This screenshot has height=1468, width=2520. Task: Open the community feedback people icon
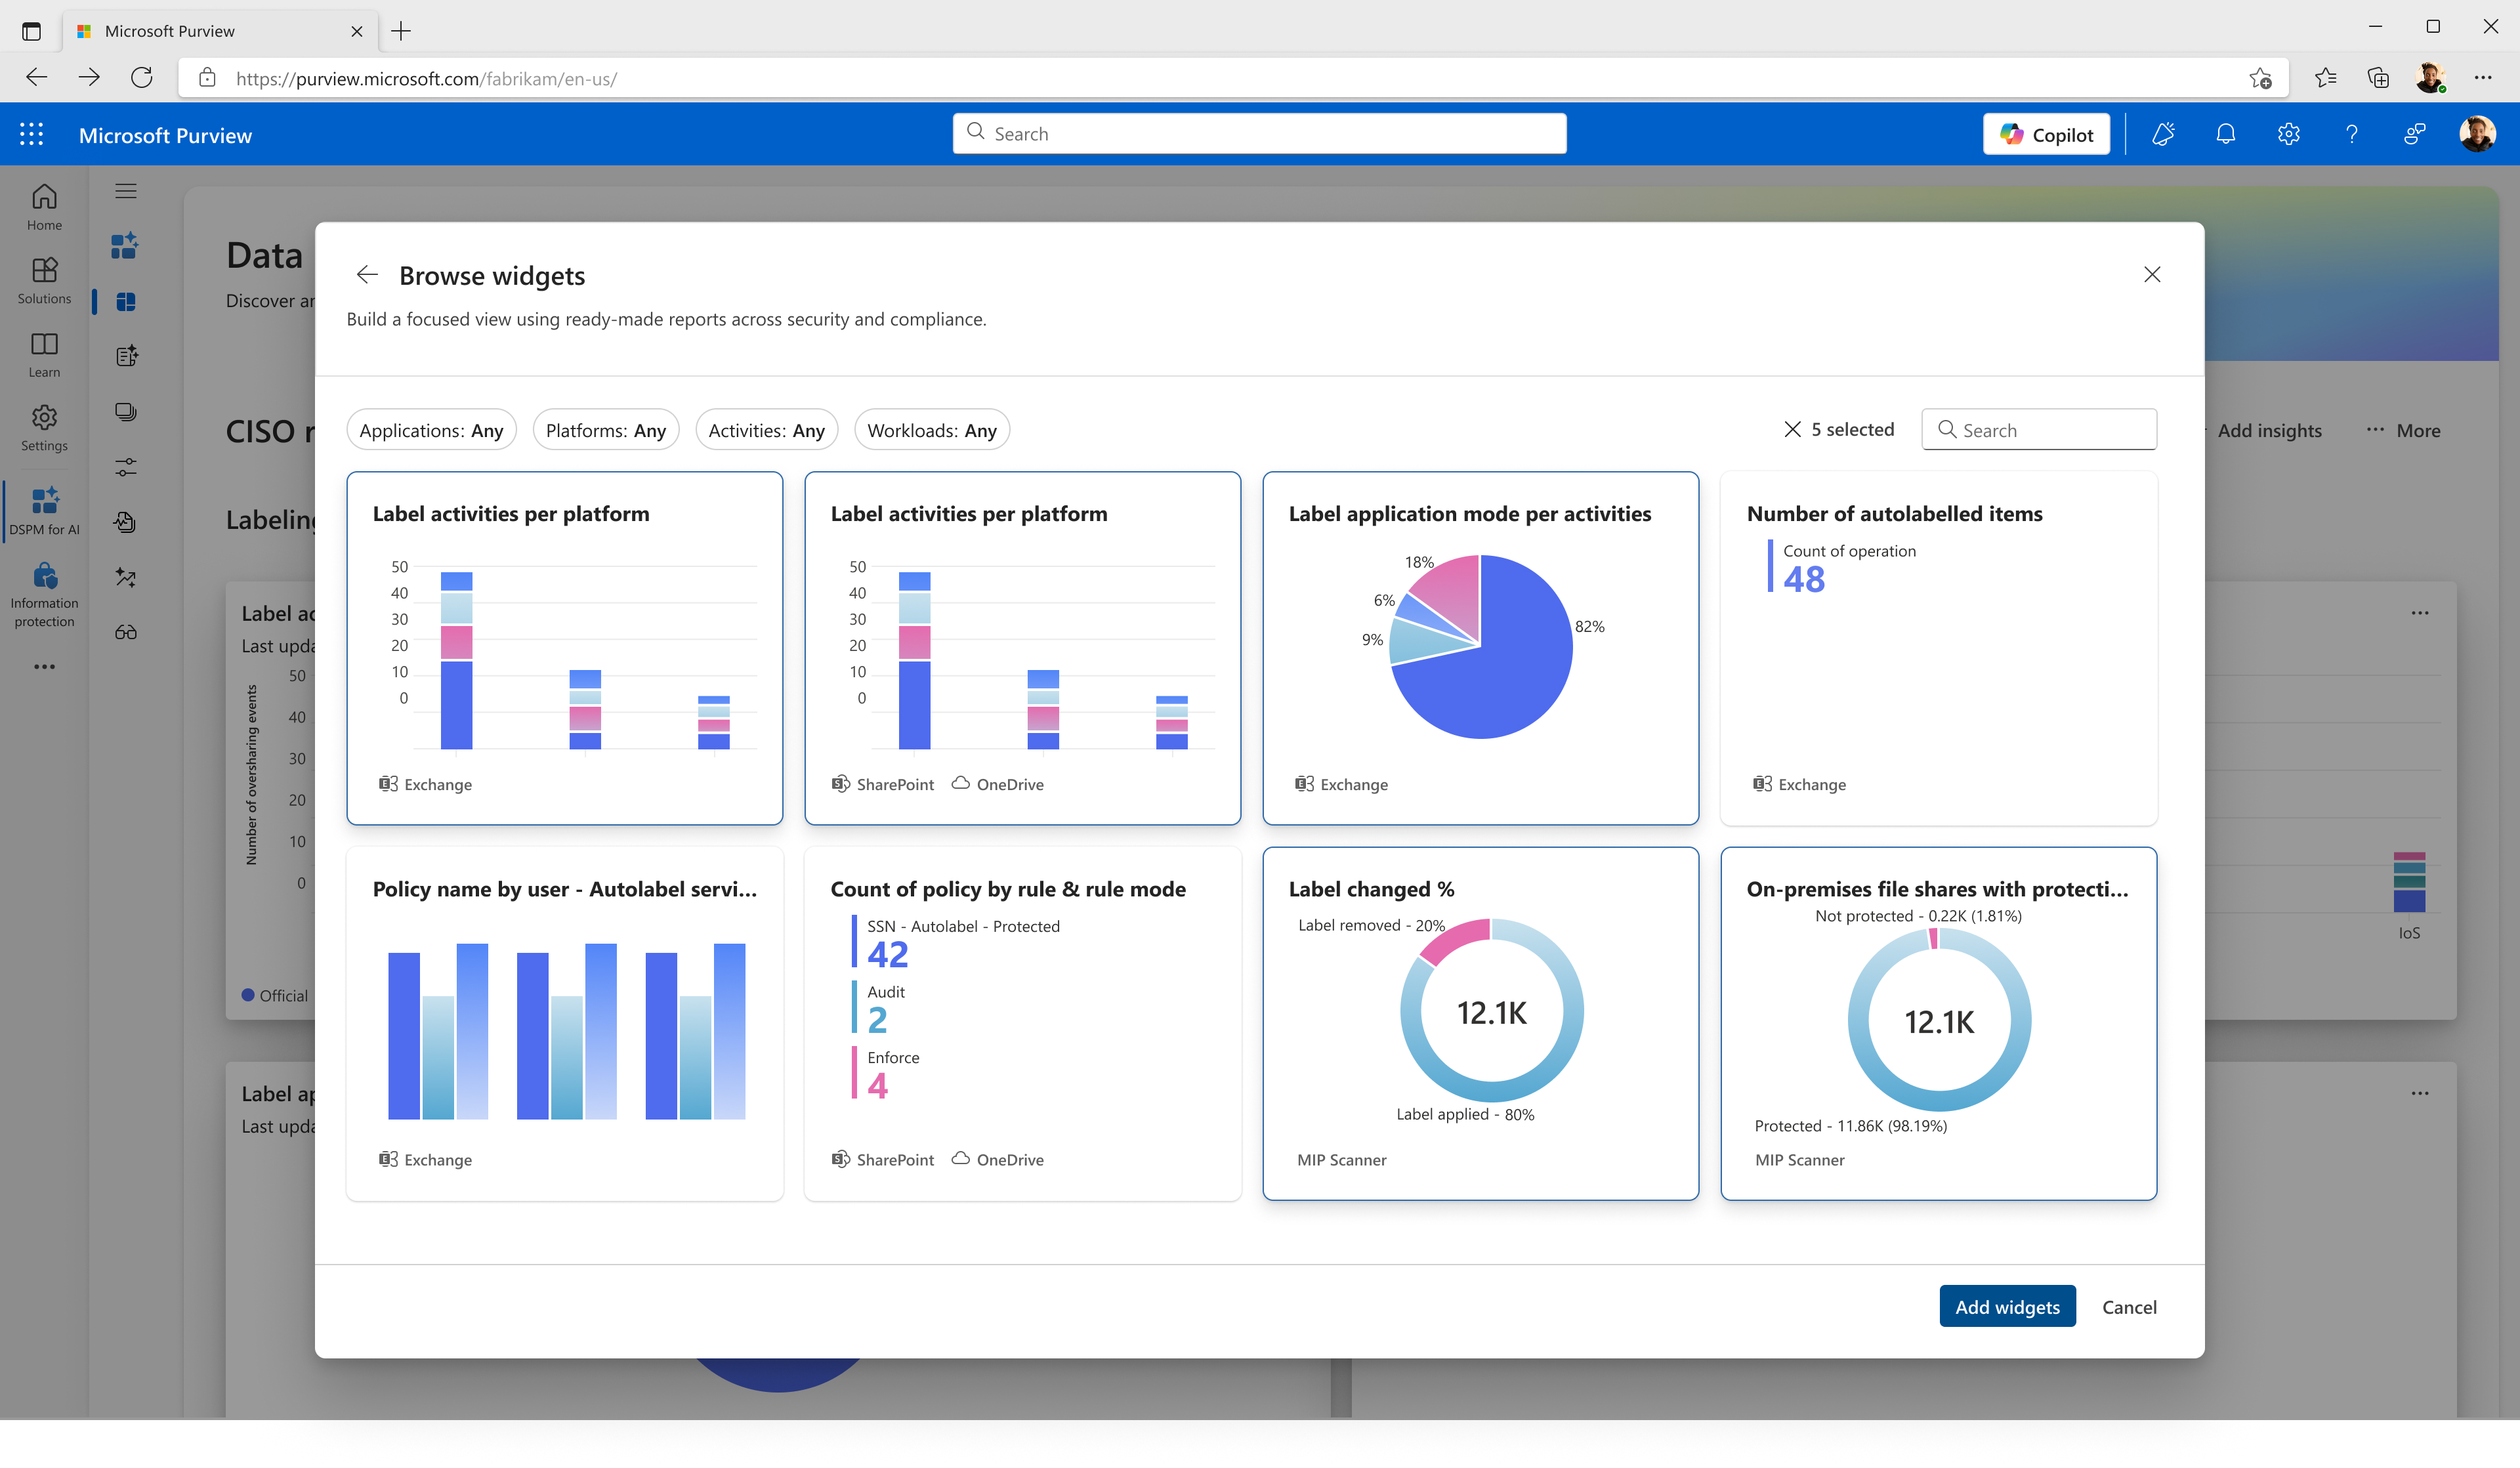[2415, 134]
